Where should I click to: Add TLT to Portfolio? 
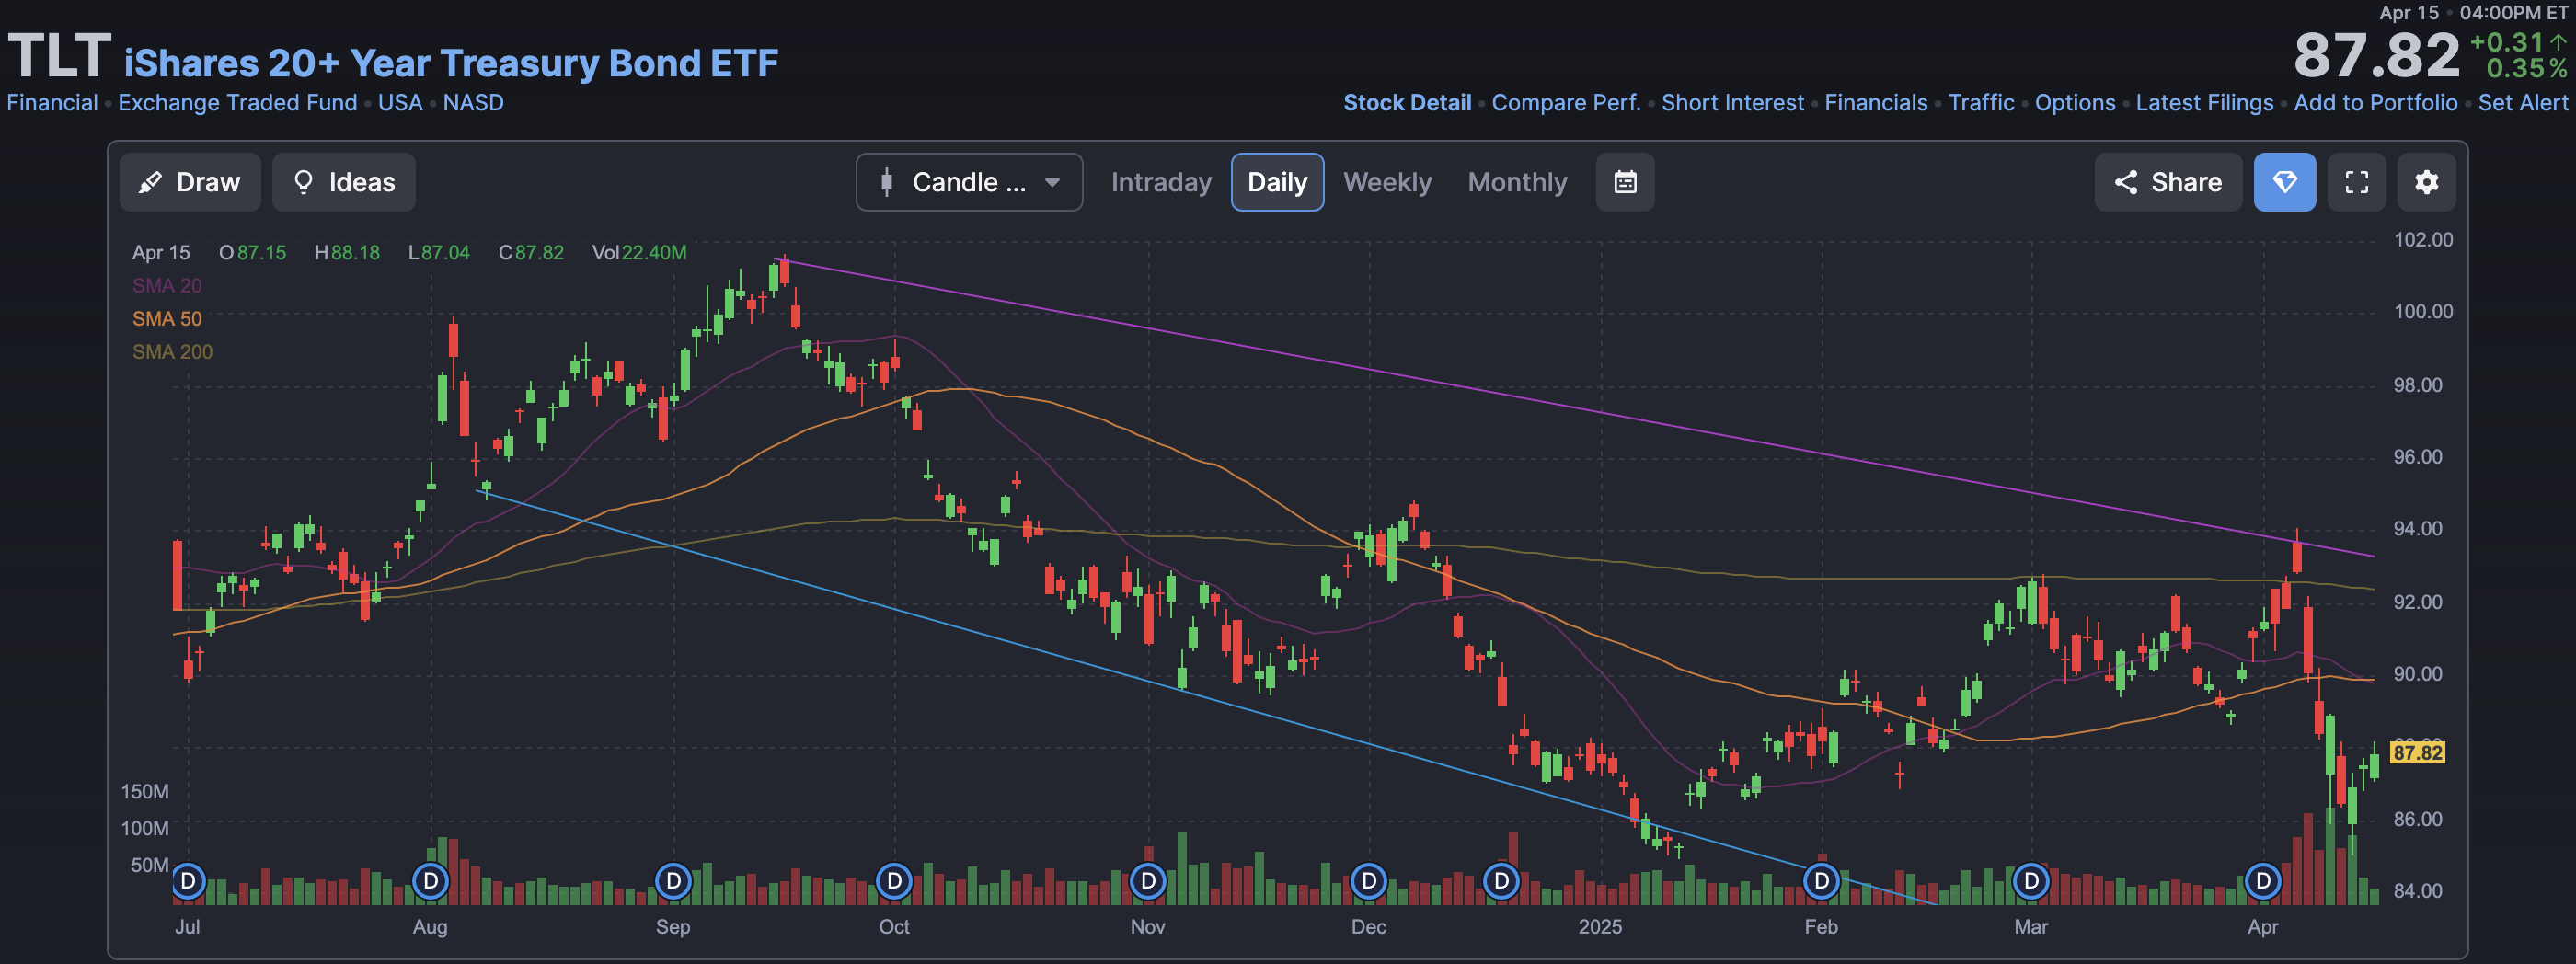point(2375,103)
